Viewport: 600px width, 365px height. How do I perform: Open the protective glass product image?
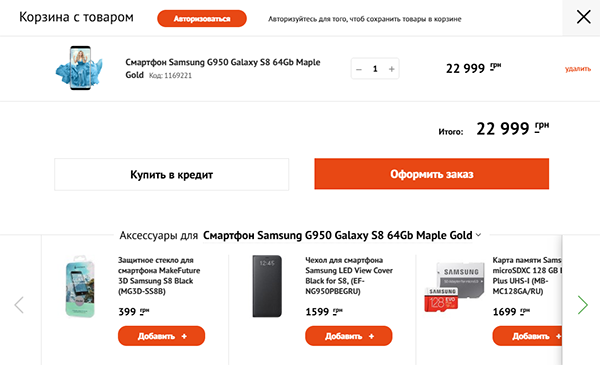pos(80,286)
